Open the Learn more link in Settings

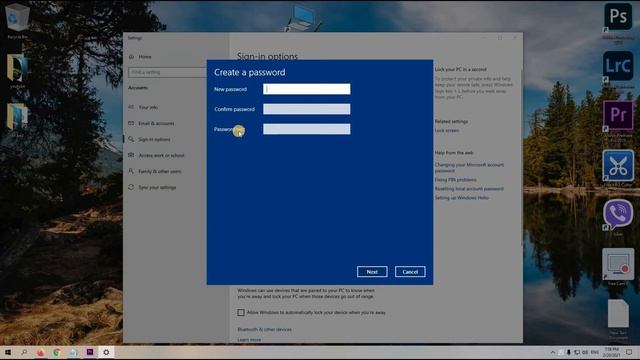click(249, 340)
